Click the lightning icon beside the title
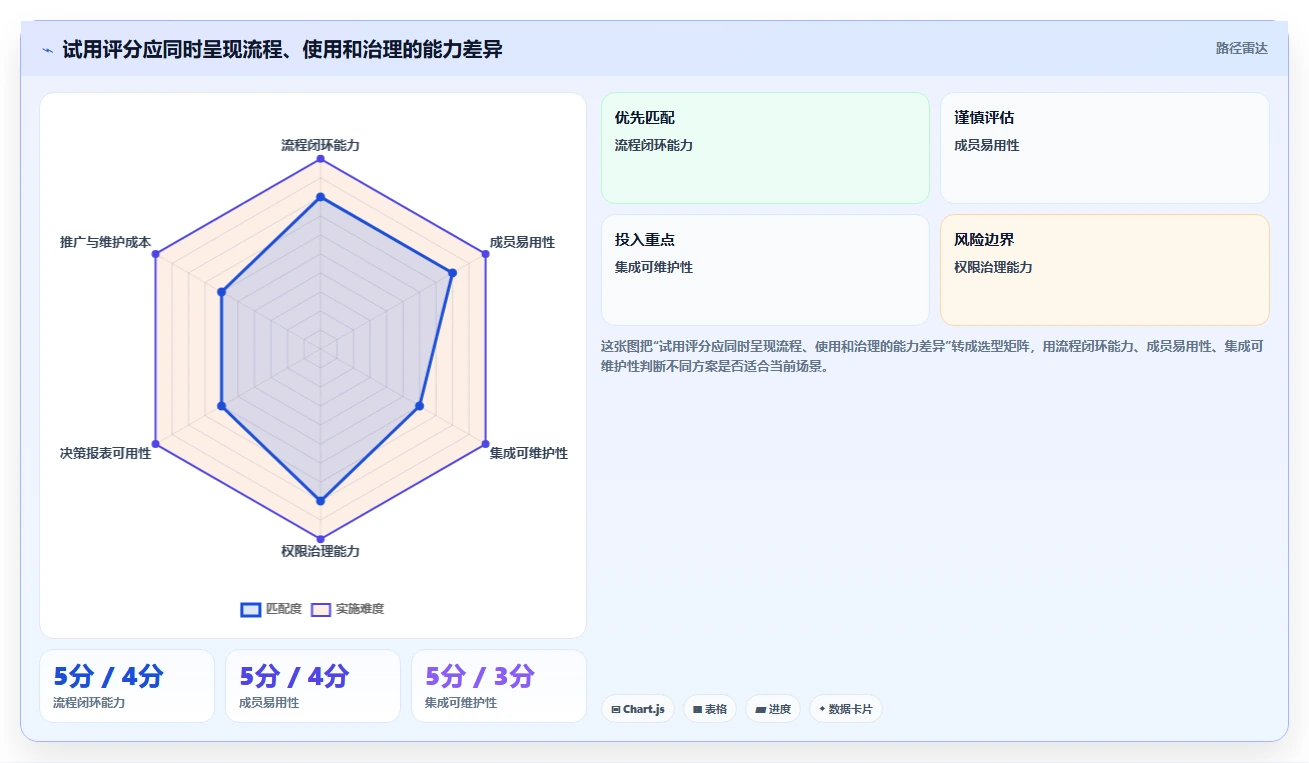This screenshot has height=763, width=1309. click(47, 50)
